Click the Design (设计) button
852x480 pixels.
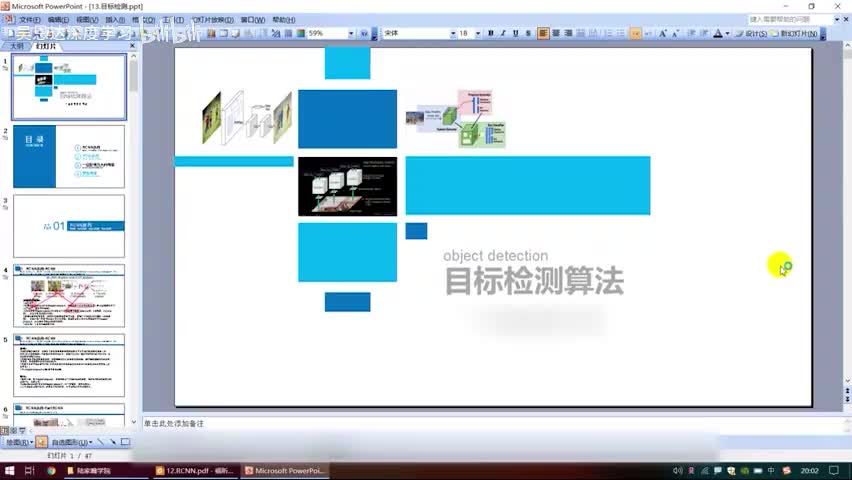point(751,33)
